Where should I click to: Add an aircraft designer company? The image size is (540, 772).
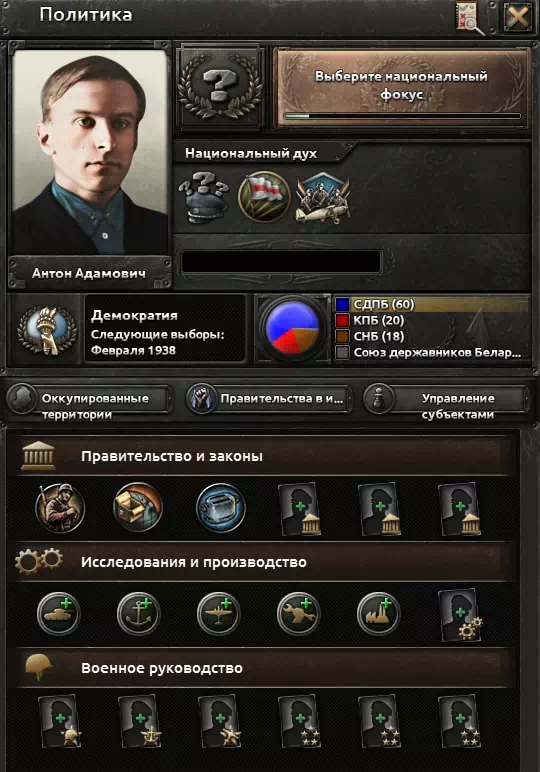pos(219,613)
